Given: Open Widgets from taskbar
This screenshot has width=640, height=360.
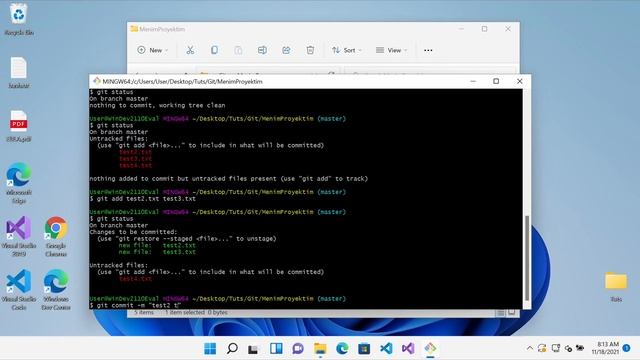Looking at the screenshot, I should pos(276,349).
